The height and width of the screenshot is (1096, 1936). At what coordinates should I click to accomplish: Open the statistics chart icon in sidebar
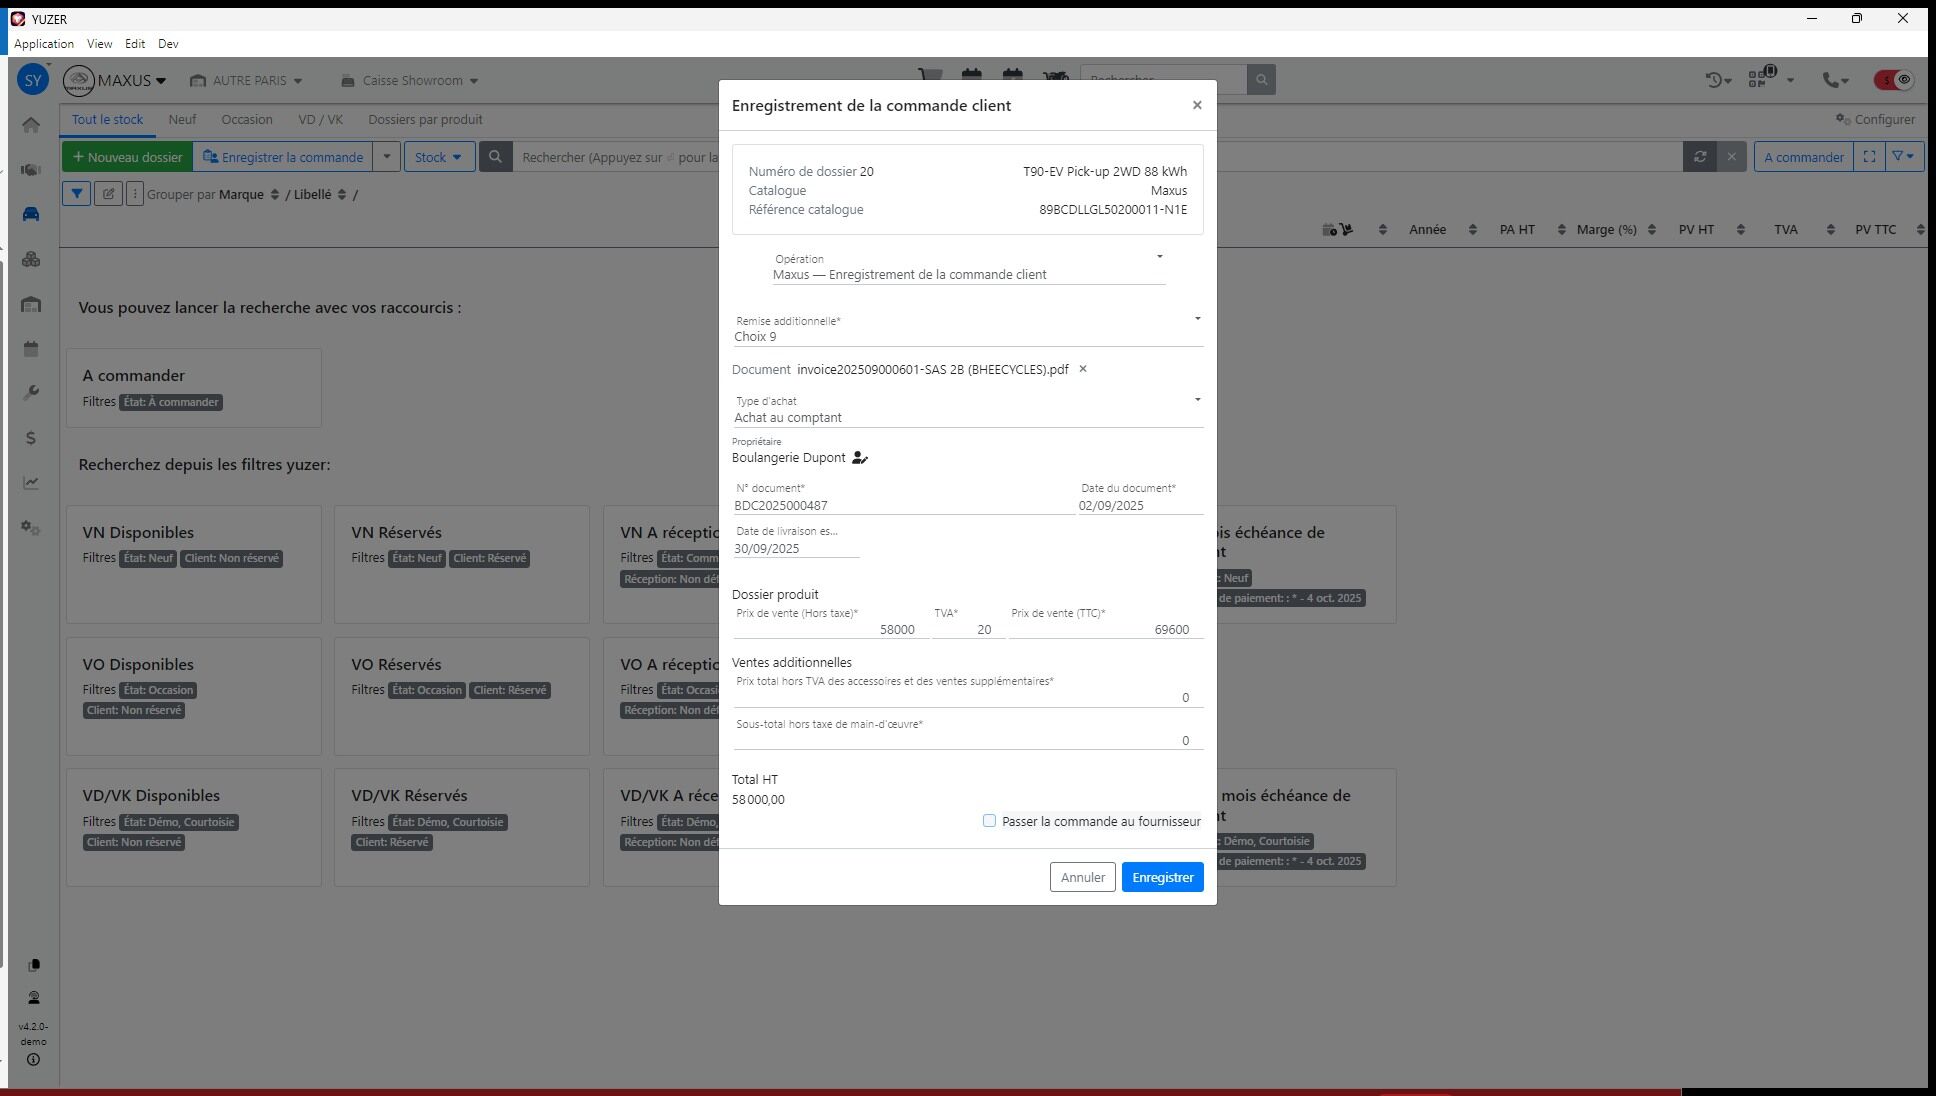31,483
